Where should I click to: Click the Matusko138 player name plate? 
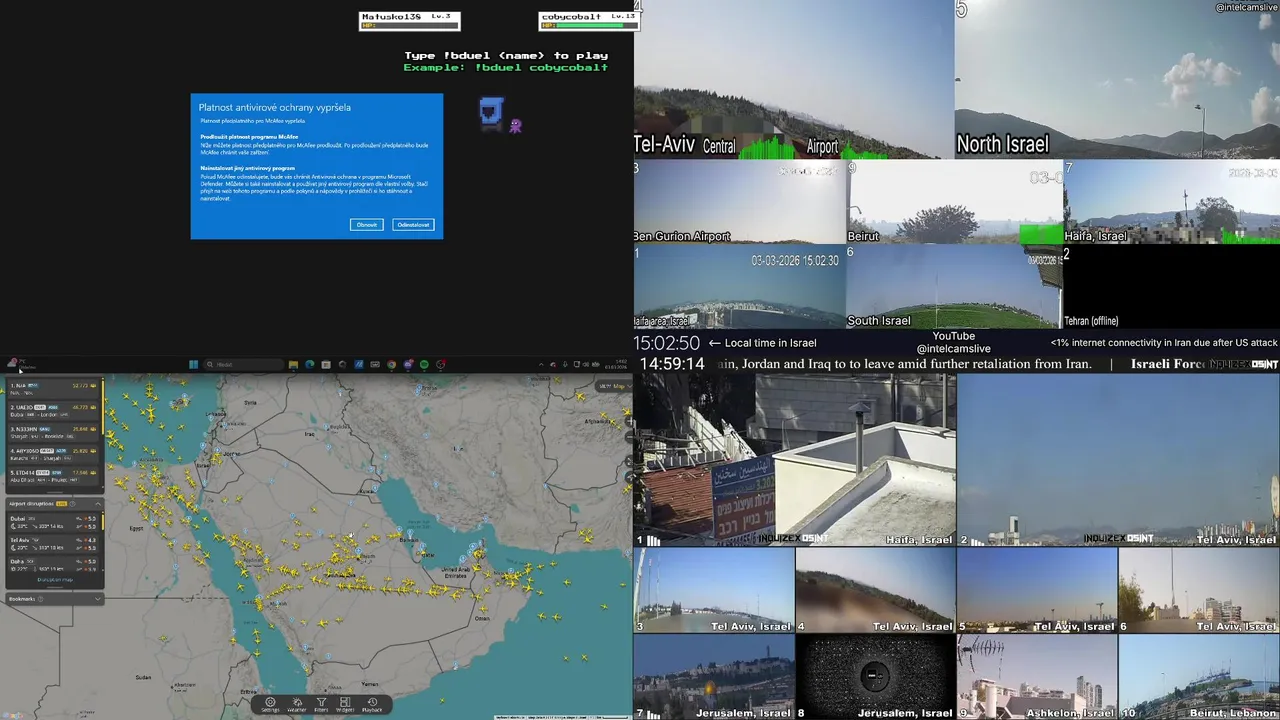coord(409,21)
